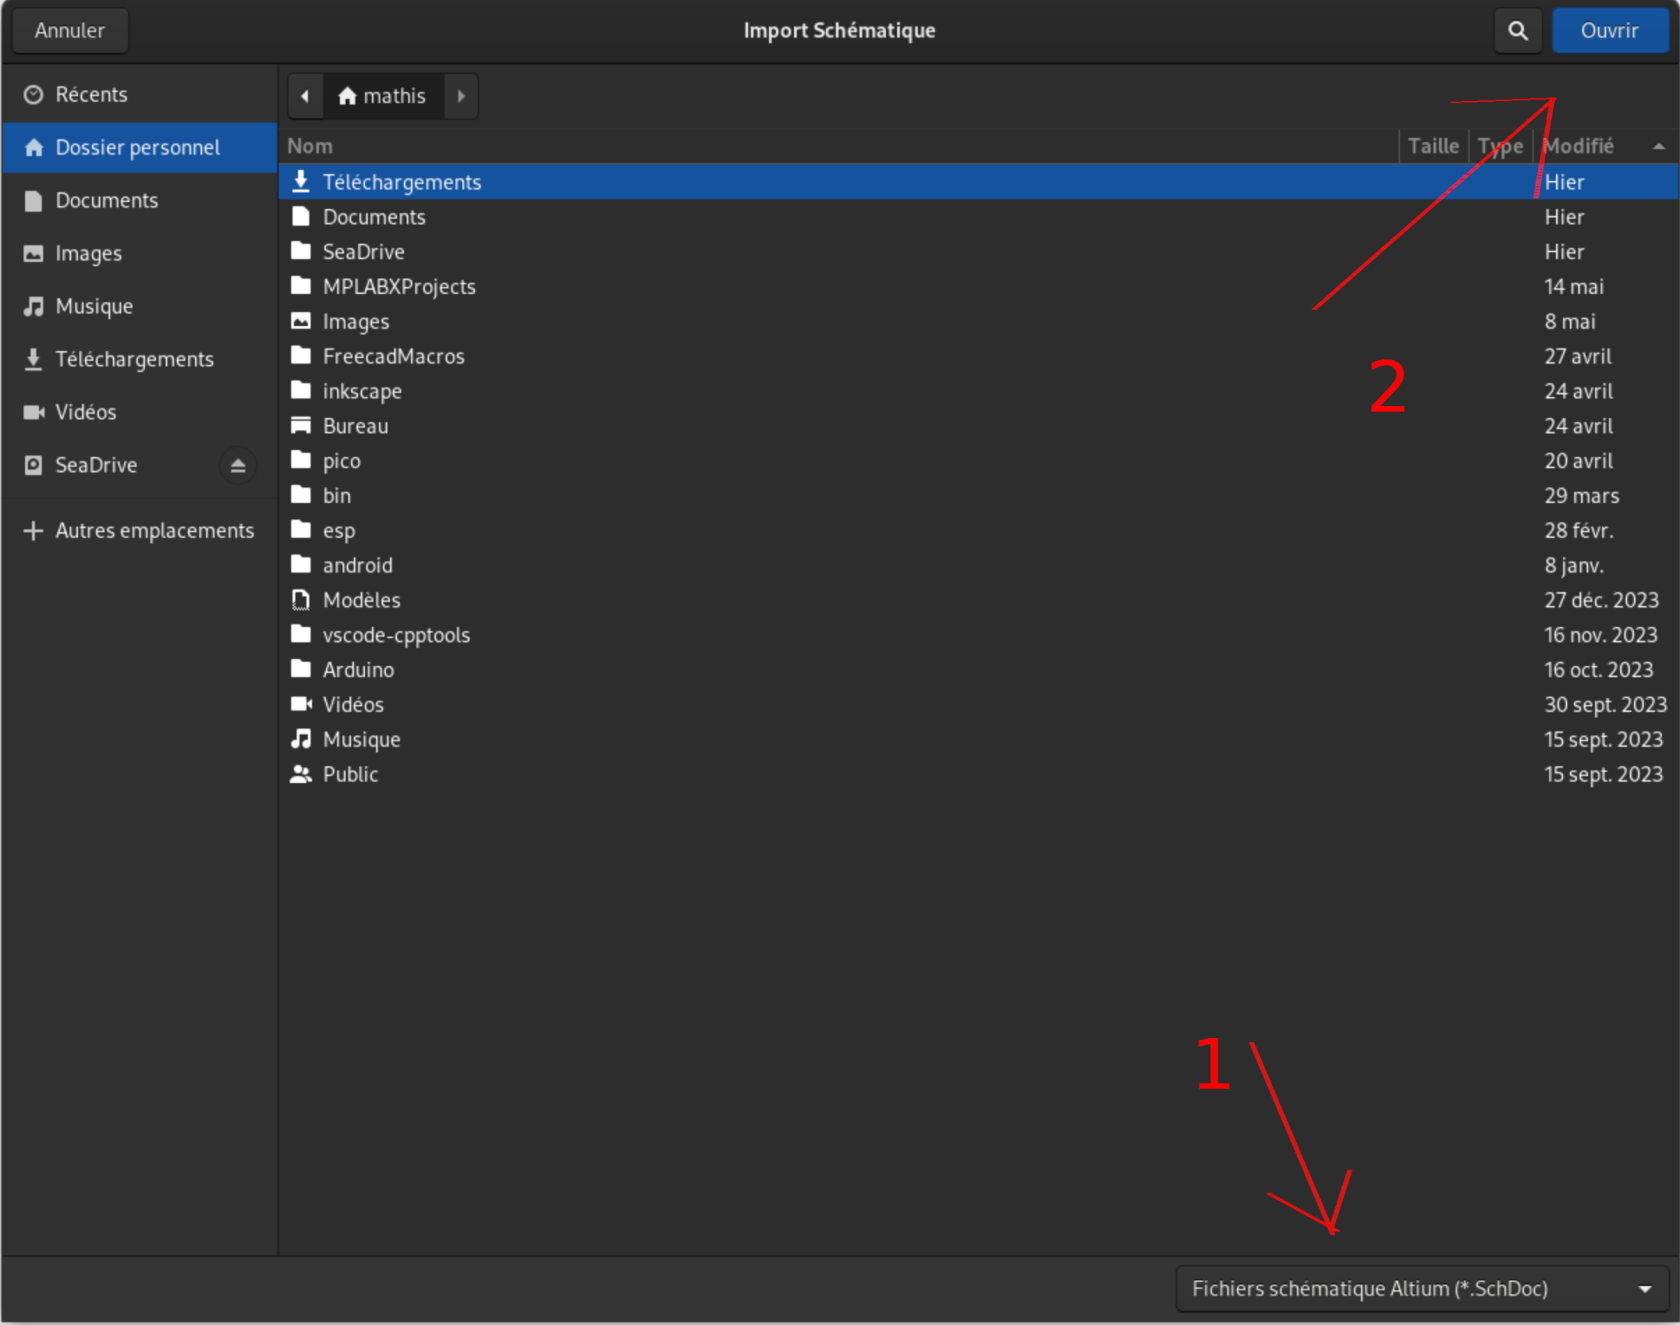The height and width of the screenshot is (1325, 1680).
Task: Open Images in the sidebar
Action: point(139,253)
